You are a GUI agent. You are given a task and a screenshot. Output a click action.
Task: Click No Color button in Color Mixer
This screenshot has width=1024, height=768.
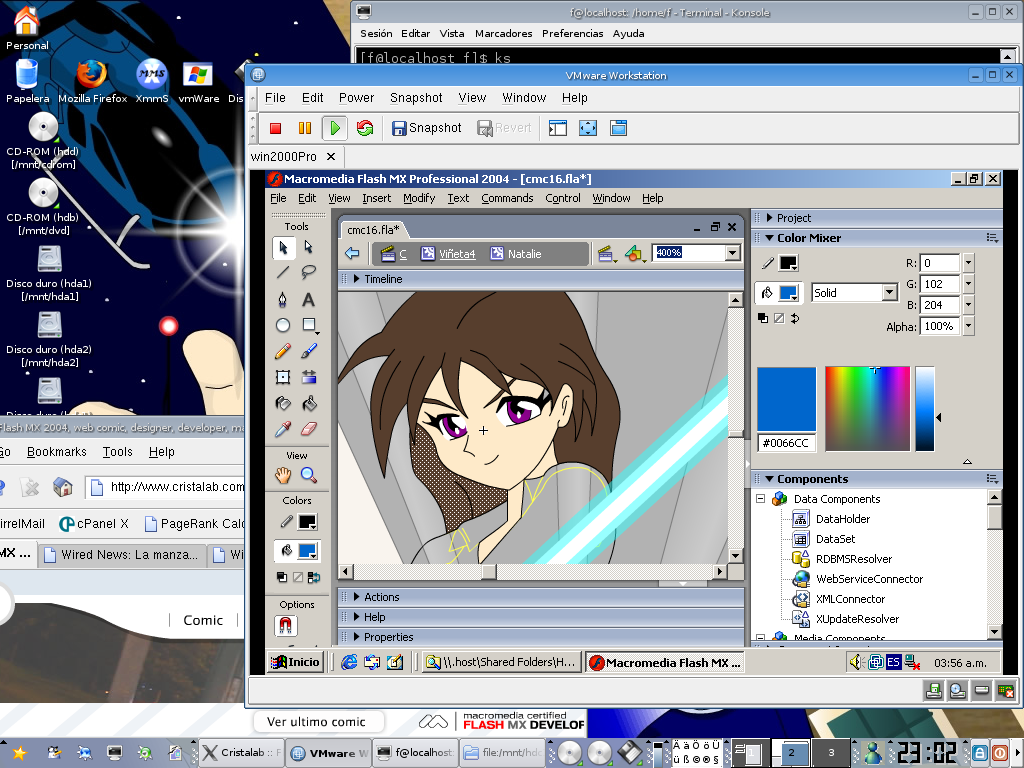tap(778, 318)
